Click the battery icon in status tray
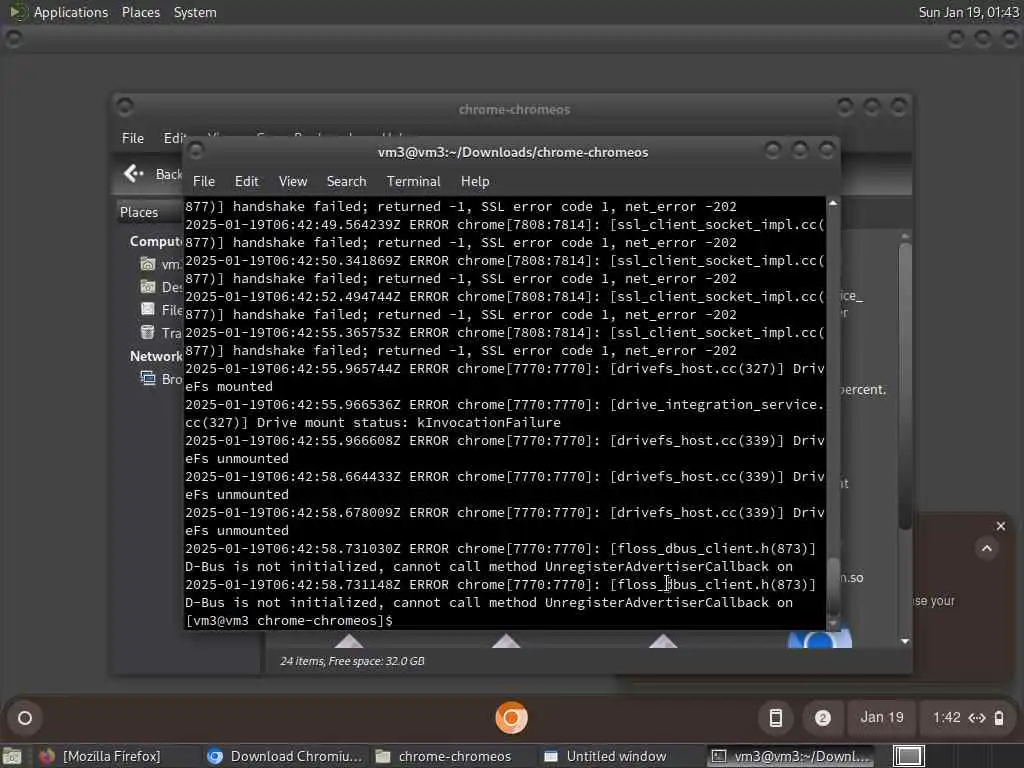Image resolution: width=1024 pixels, height=768 pixels. click(999, 718)
